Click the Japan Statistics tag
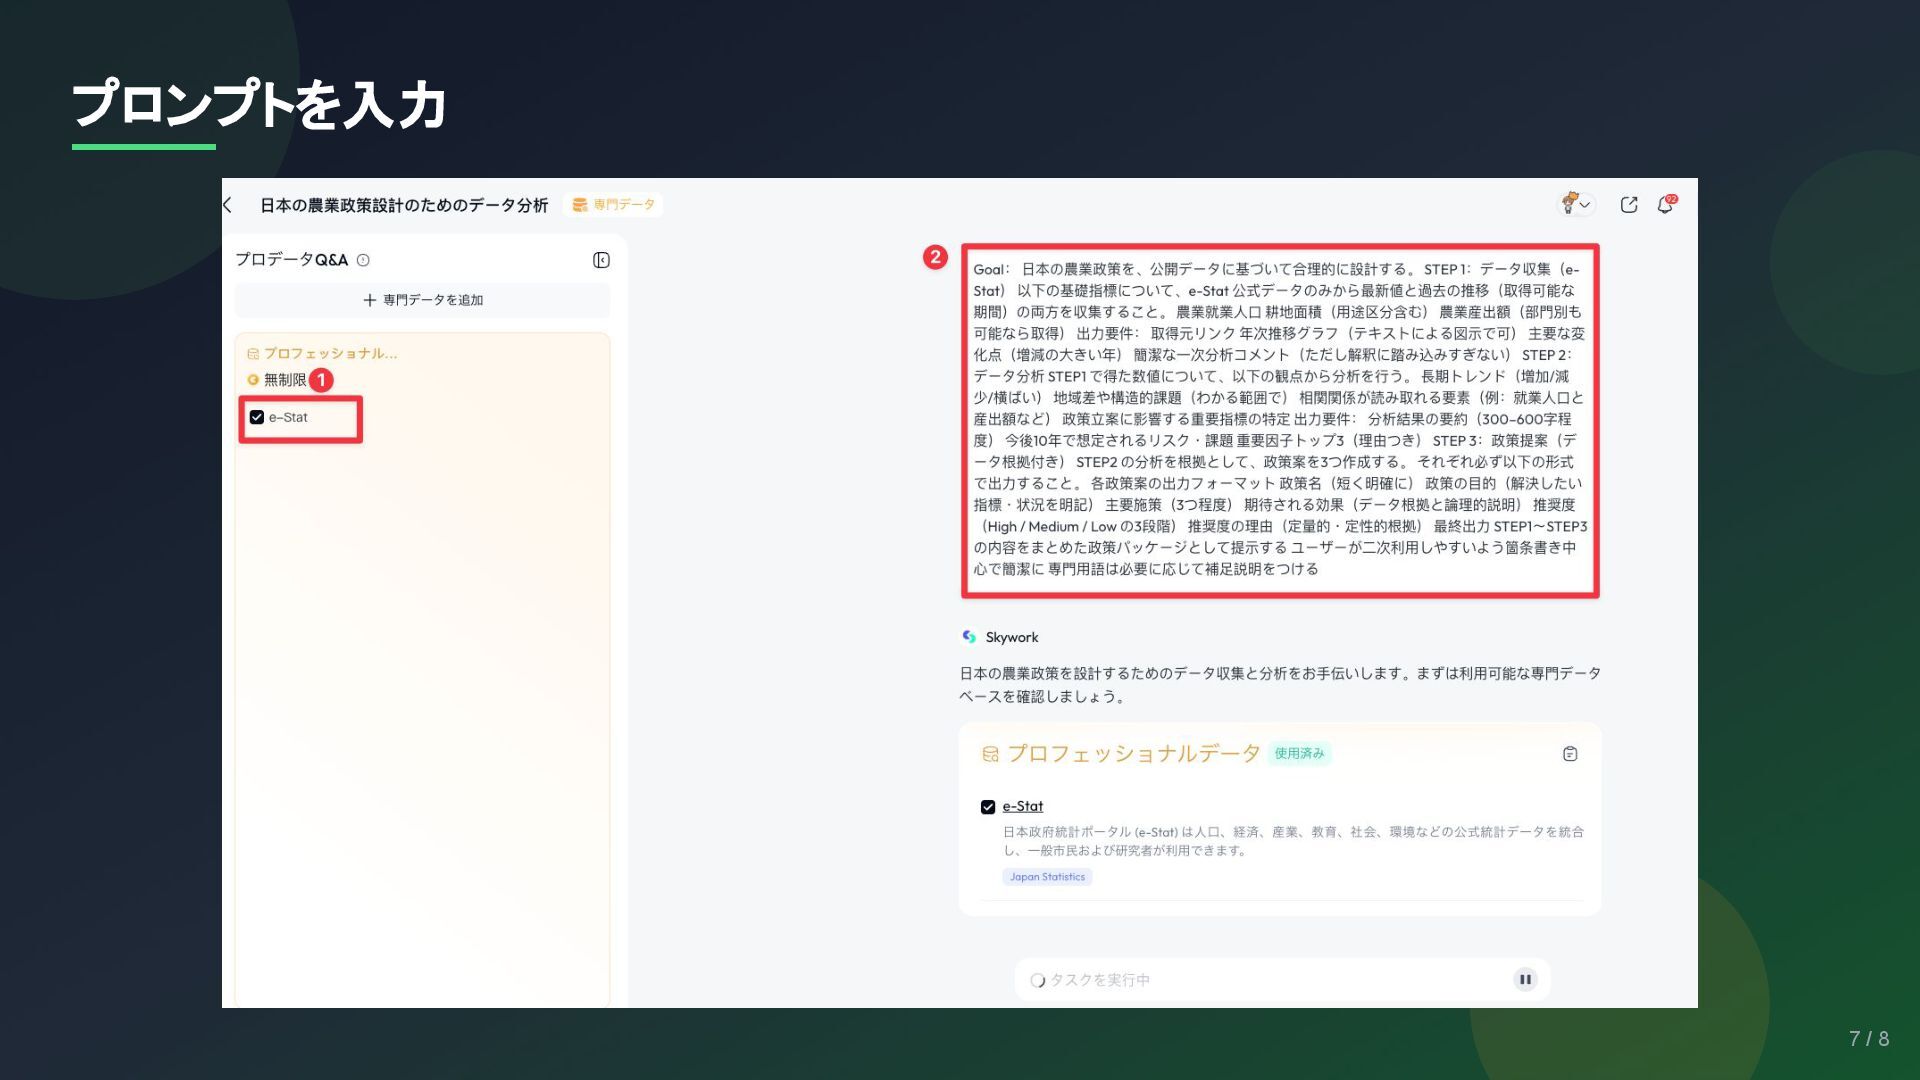The image size is (1920, 1080). coord(1047,877)
